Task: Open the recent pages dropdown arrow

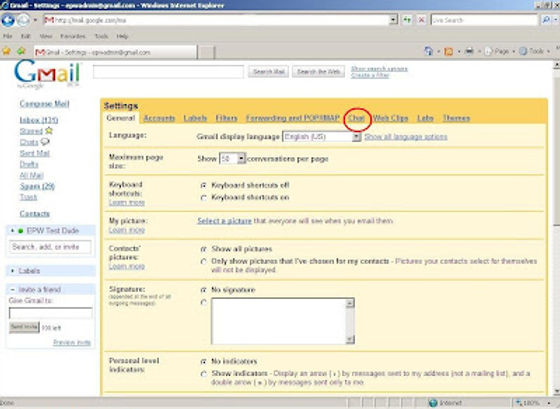Action: [35, 20]
